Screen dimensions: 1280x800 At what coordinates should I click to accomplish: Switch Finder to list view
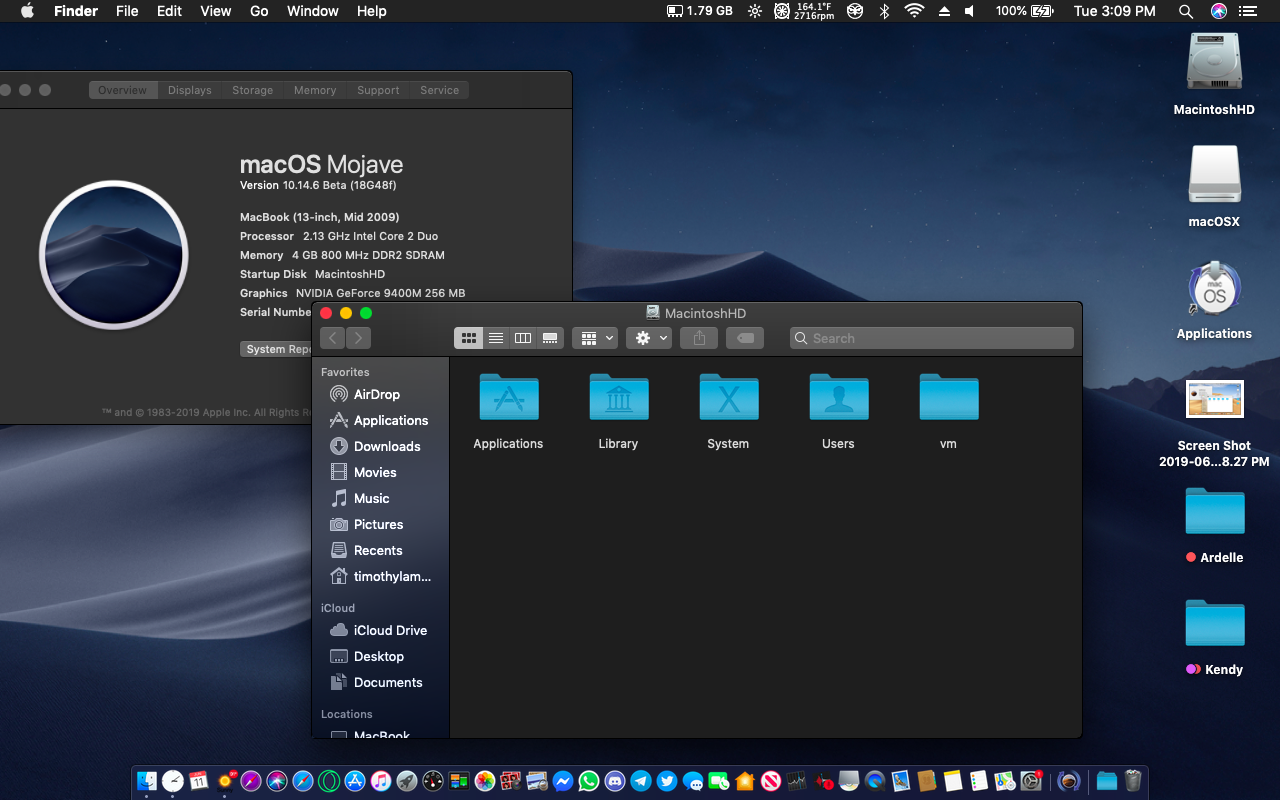[x=496, y=338]
